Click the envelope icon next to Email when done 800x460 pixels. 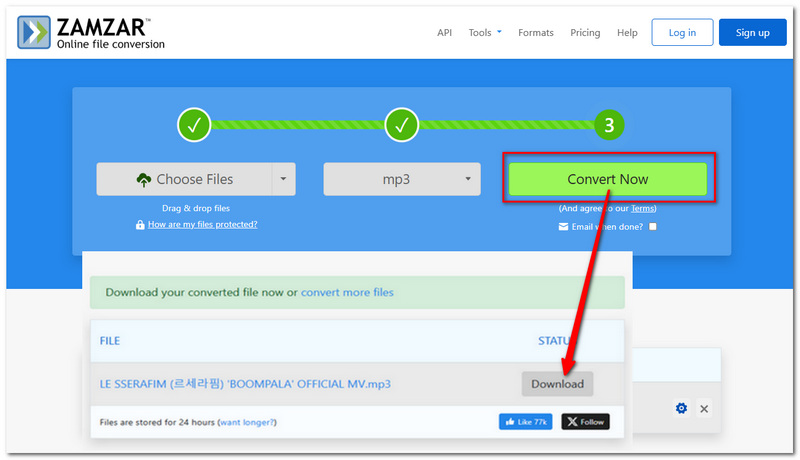tap(563, 227)
